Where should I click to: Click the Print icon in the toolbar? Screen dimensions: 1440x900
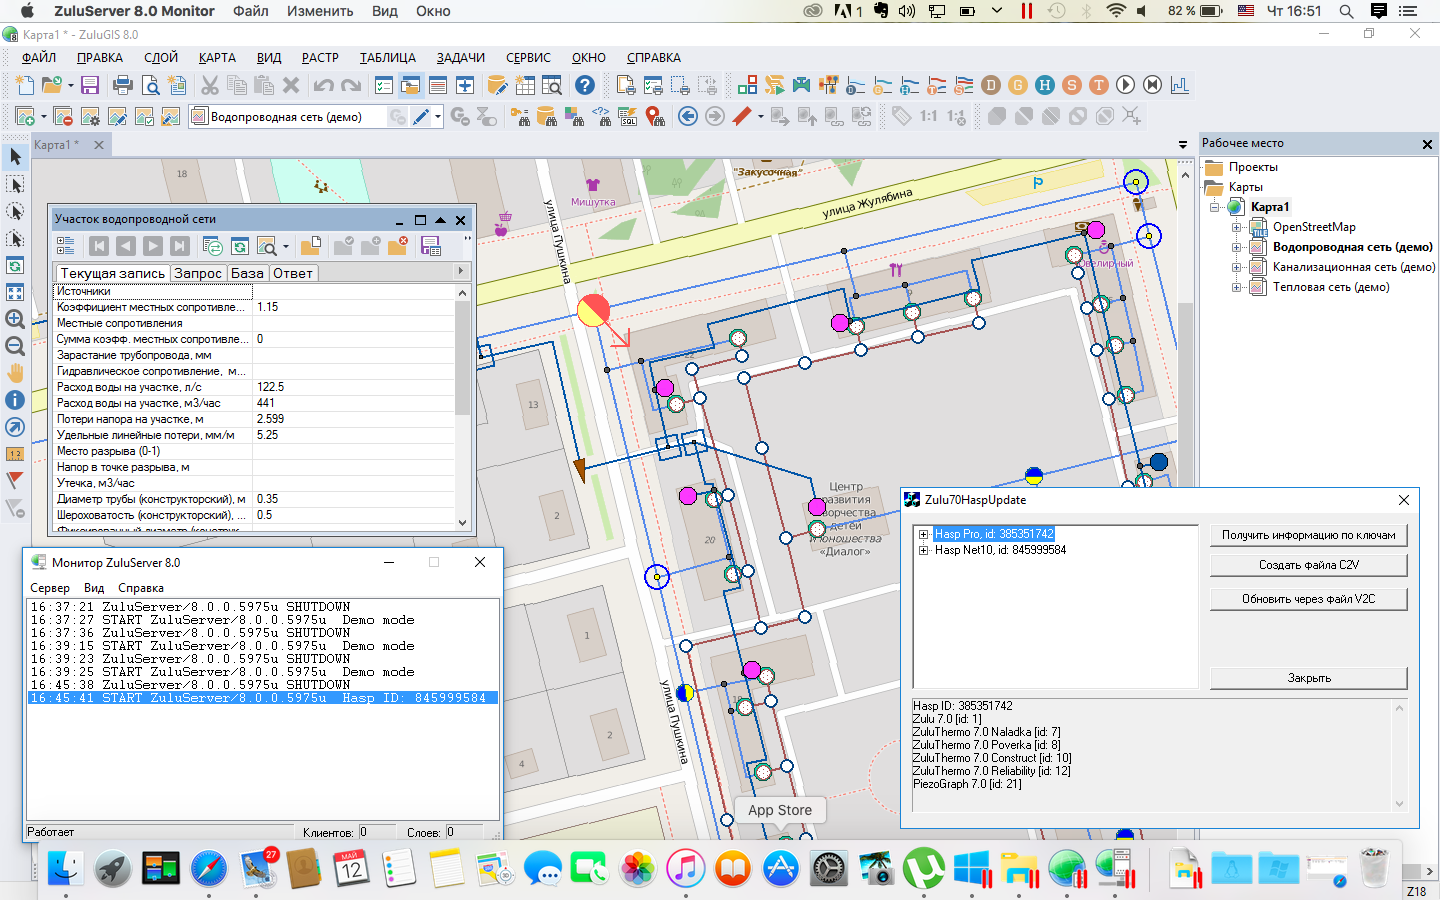pos(123,85)
